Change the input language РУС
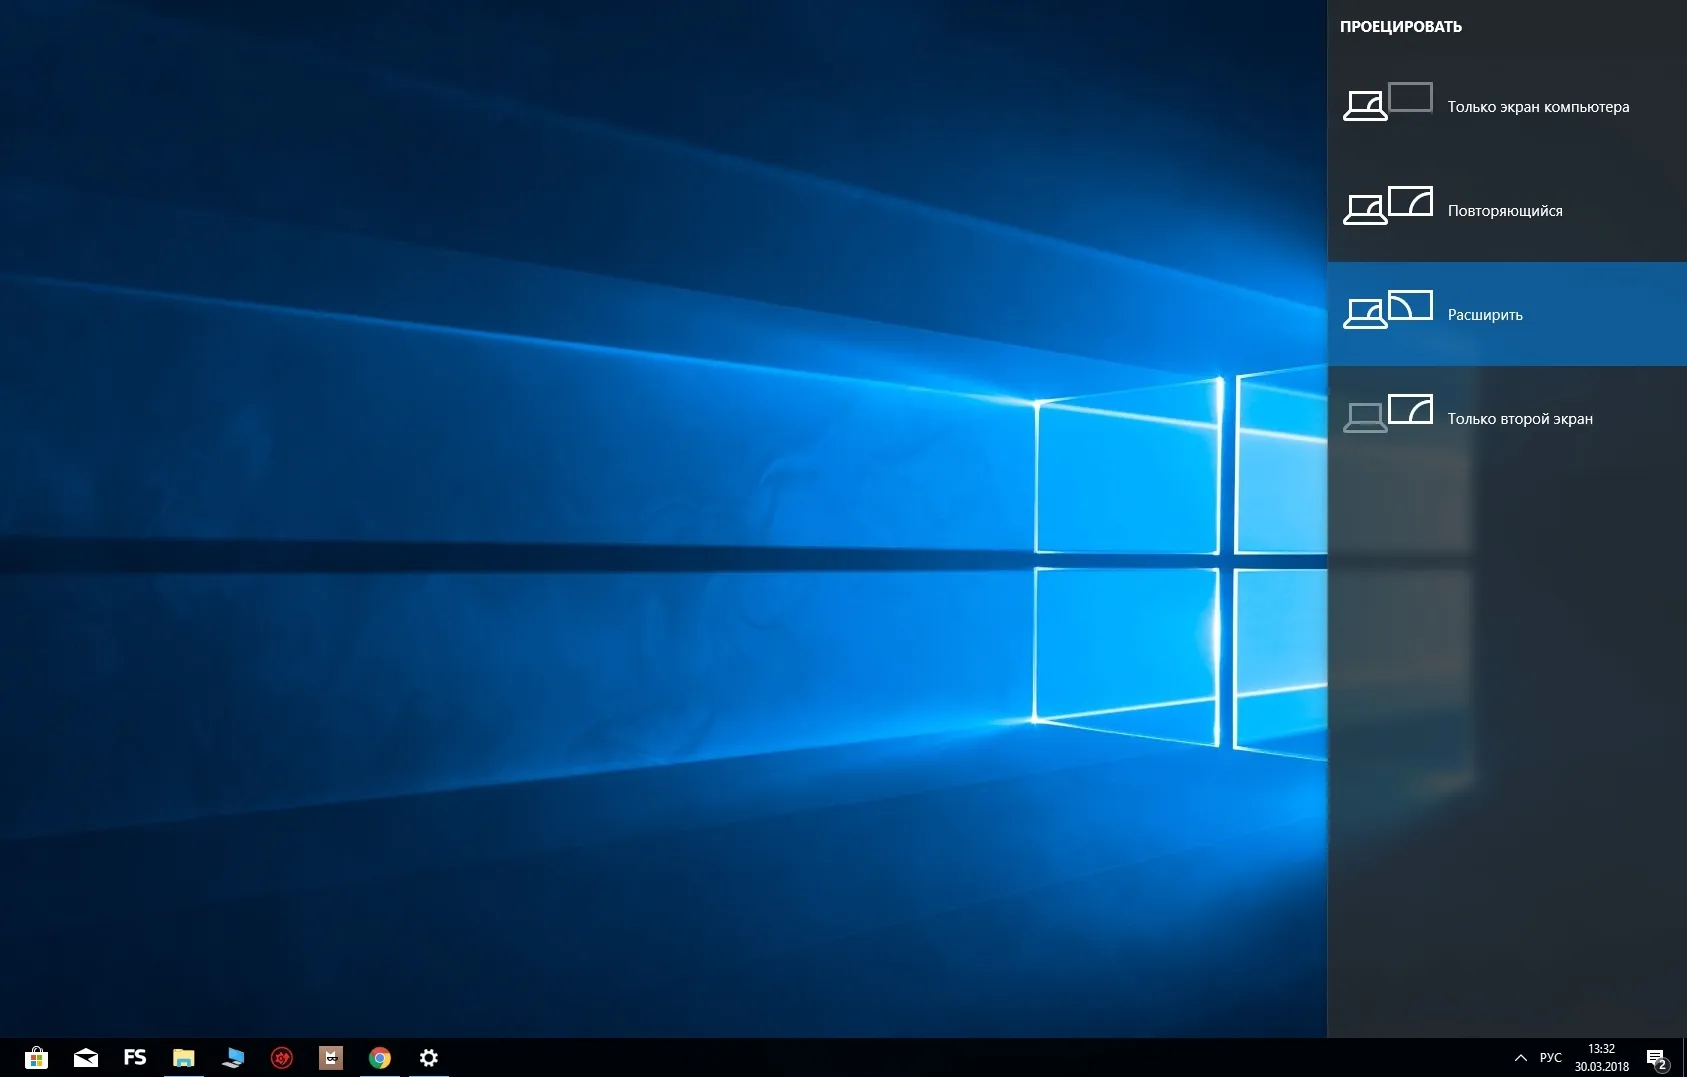The height and width of the screenshot is (1077, 1687). click(x=1551, y=1057)
